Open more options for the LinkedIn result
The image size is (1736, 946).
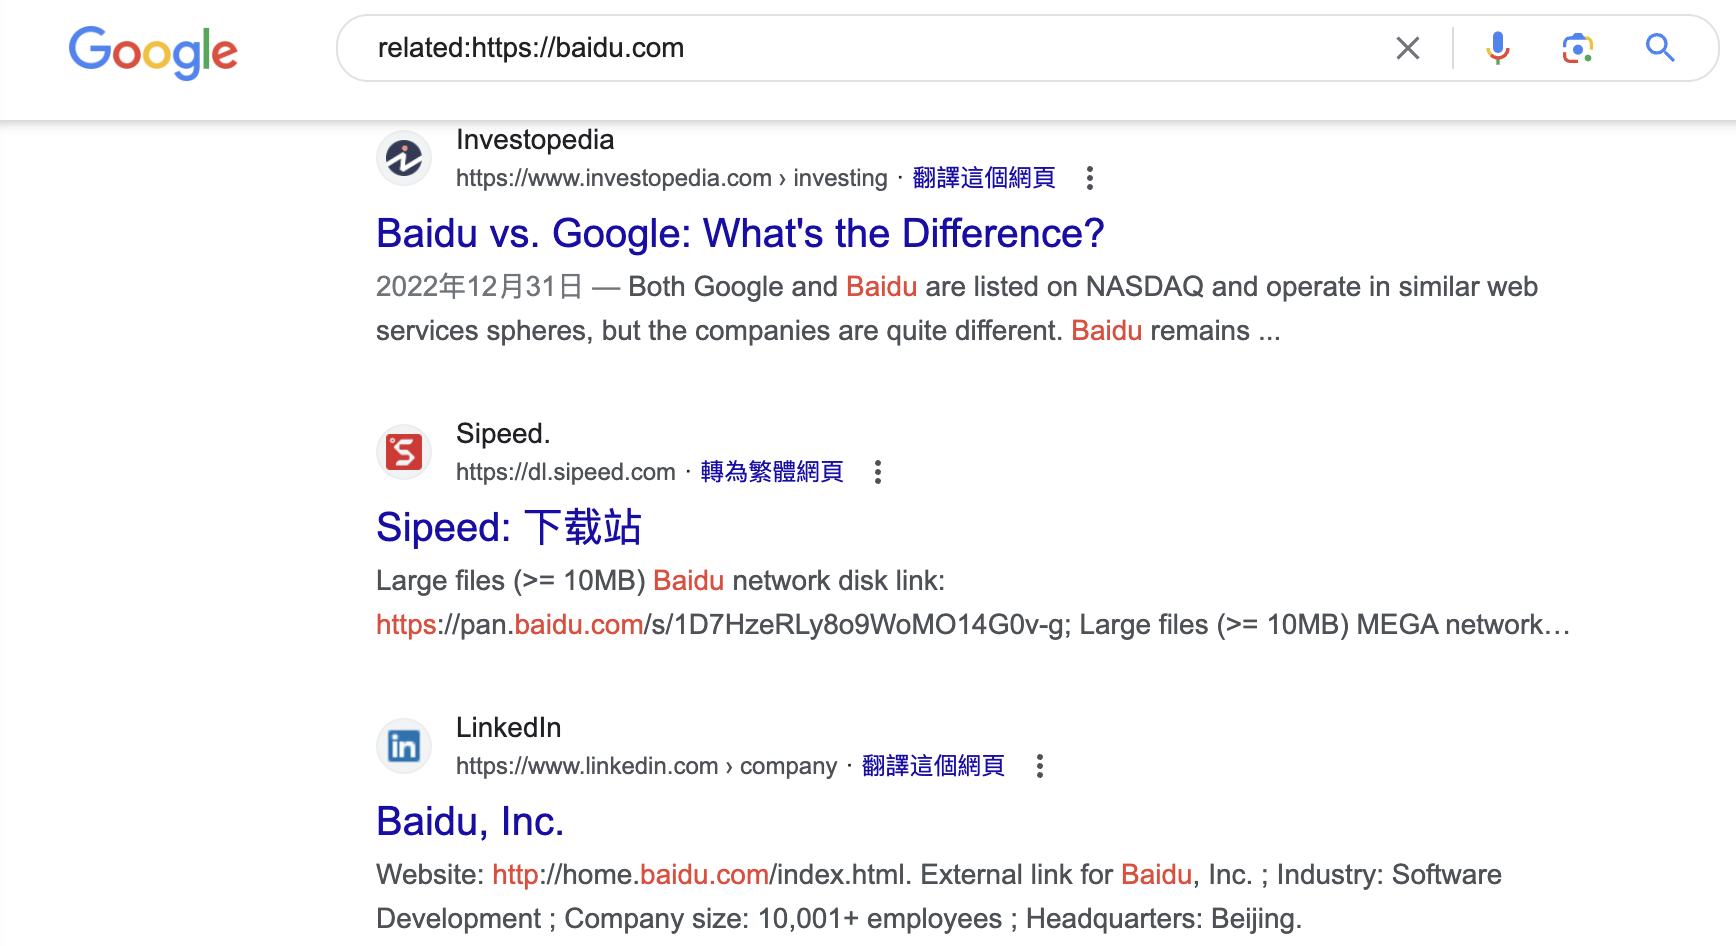click(x=1039, y=766)
